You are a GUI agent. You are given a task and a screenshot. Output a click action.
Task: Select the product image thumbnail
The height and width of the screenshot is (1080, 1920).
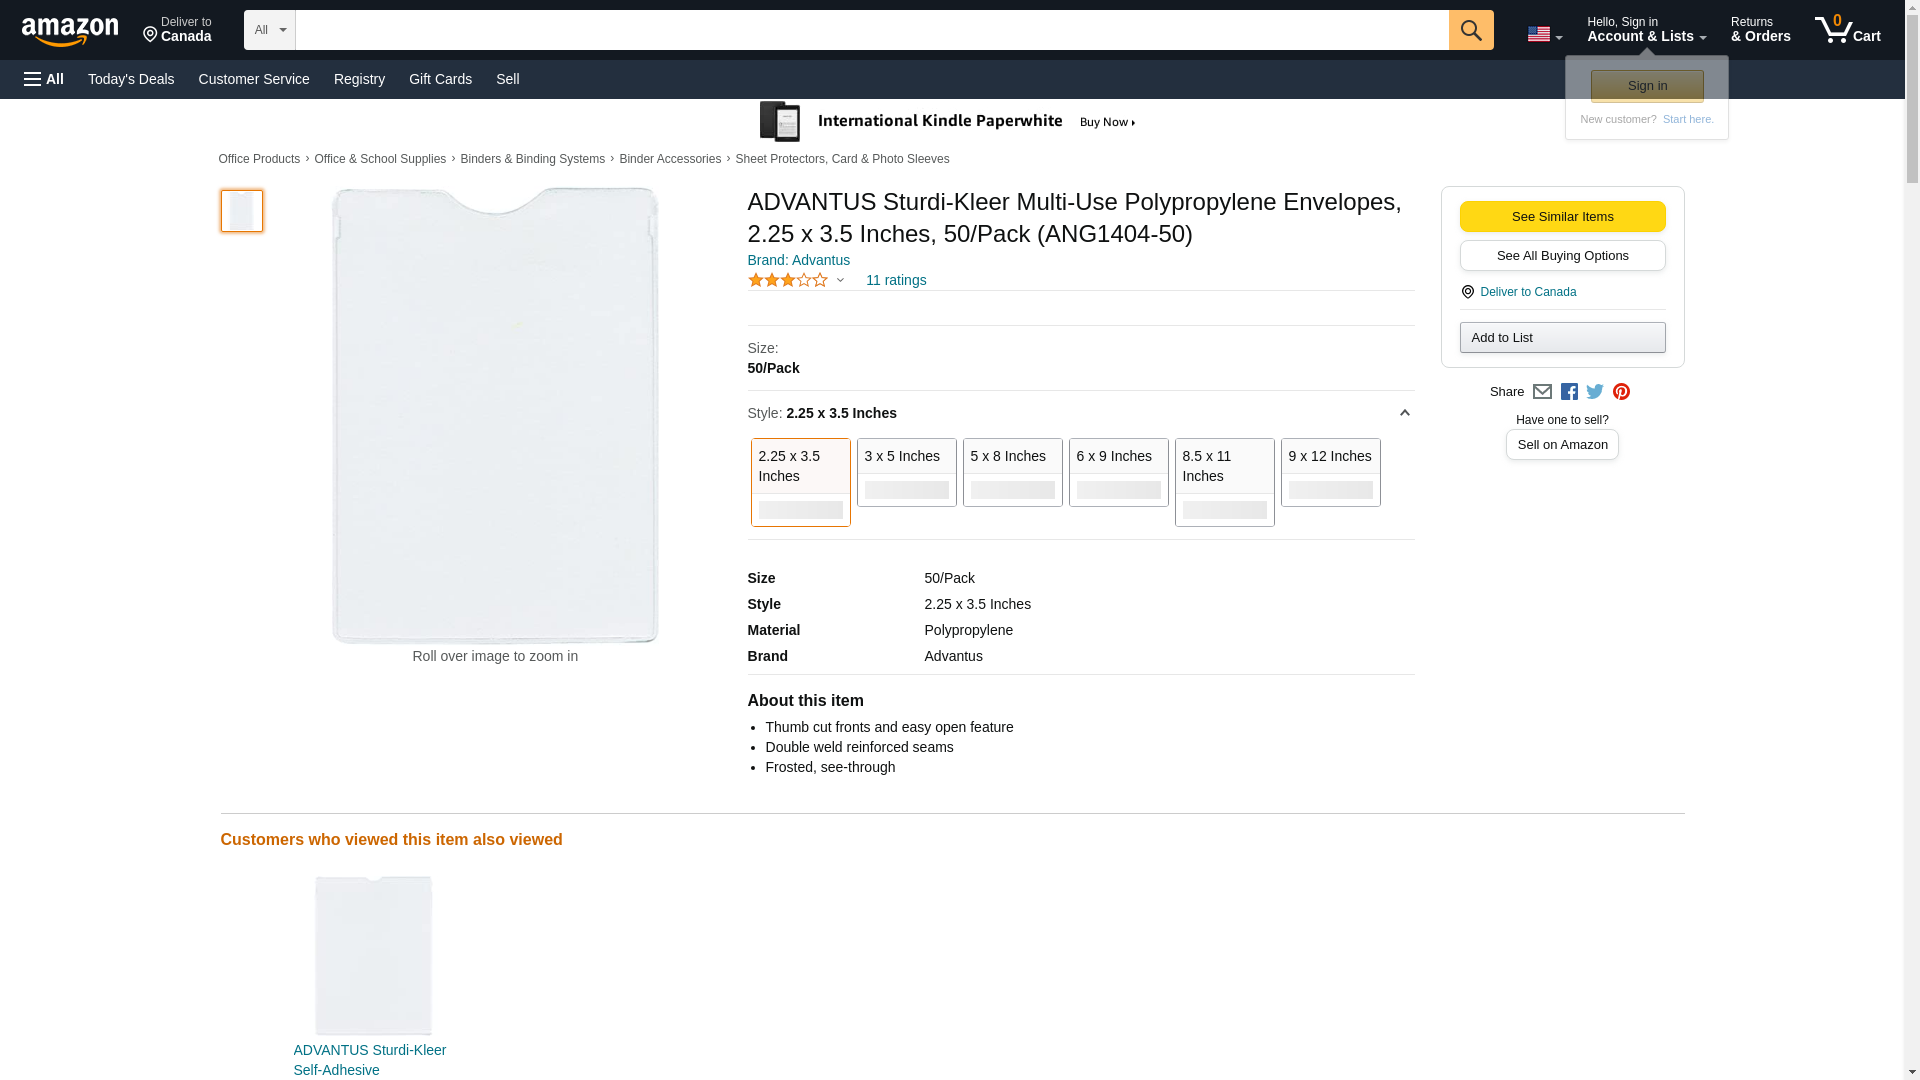(241, 211)
